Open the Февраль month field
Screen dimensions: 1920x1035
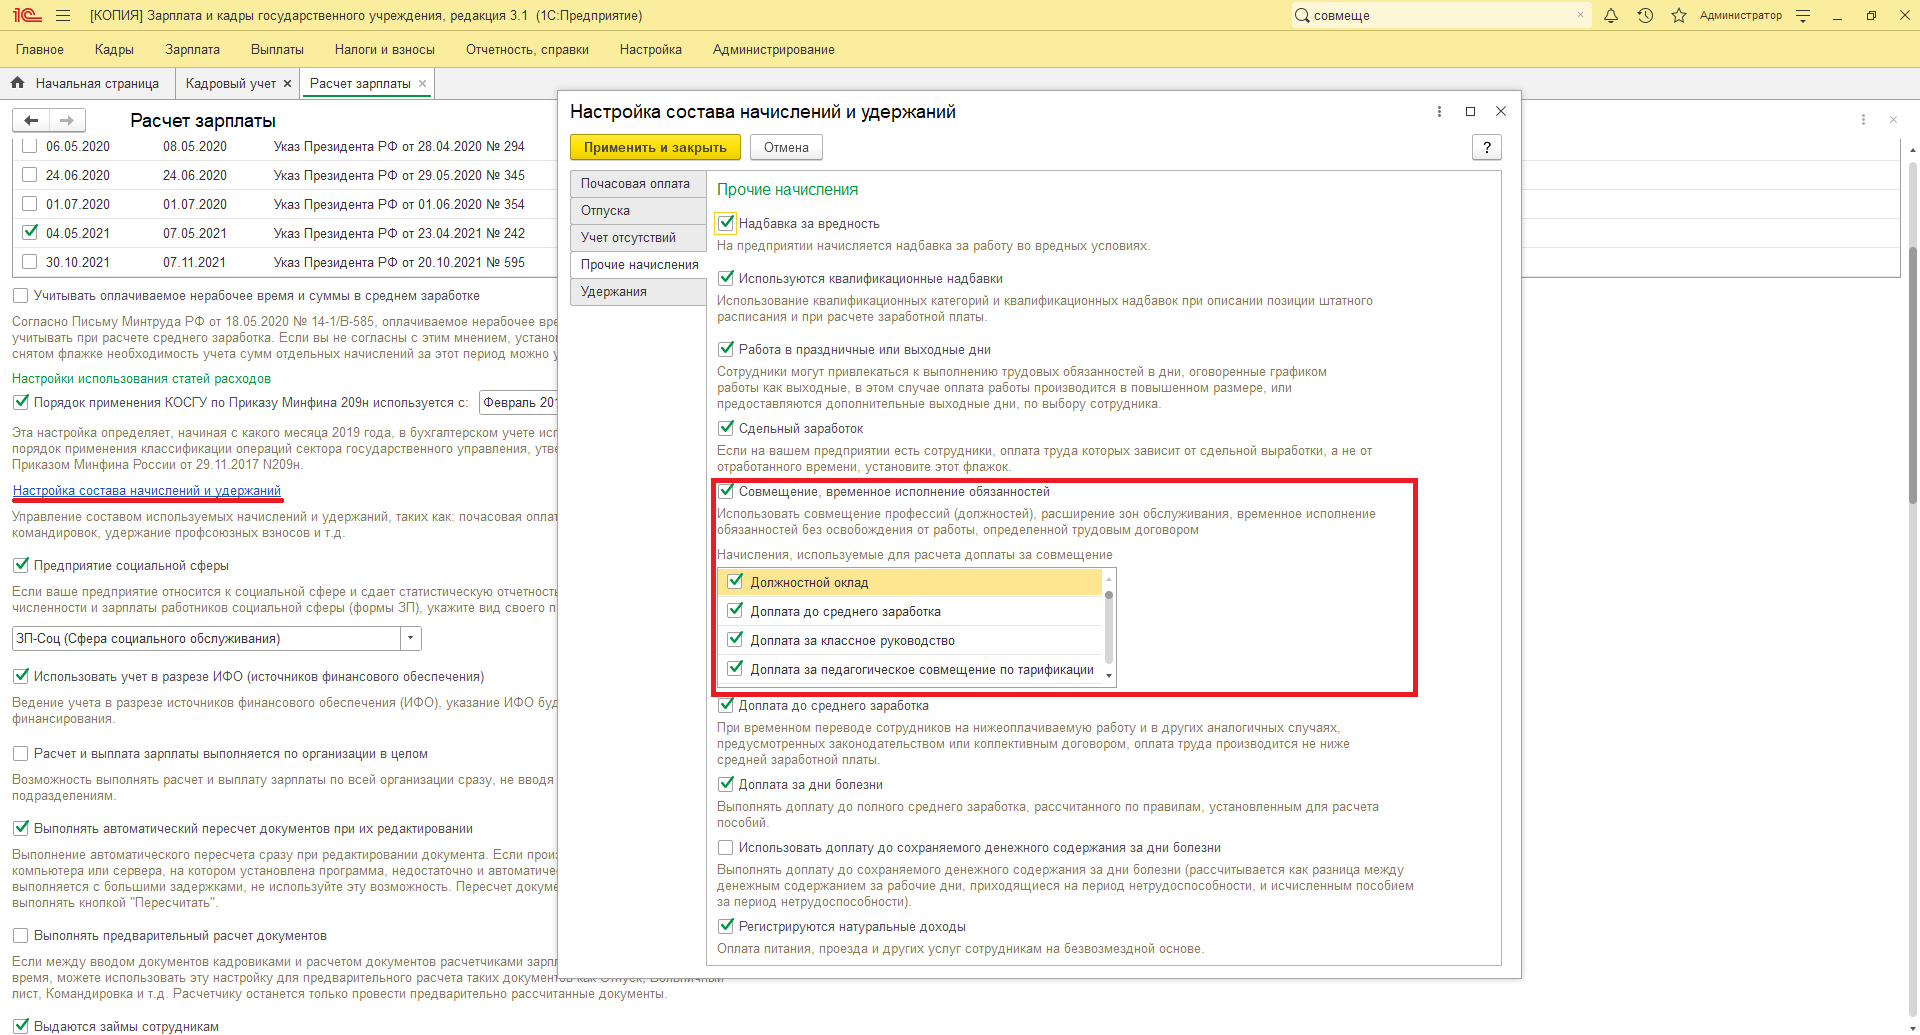click(518, 402)
